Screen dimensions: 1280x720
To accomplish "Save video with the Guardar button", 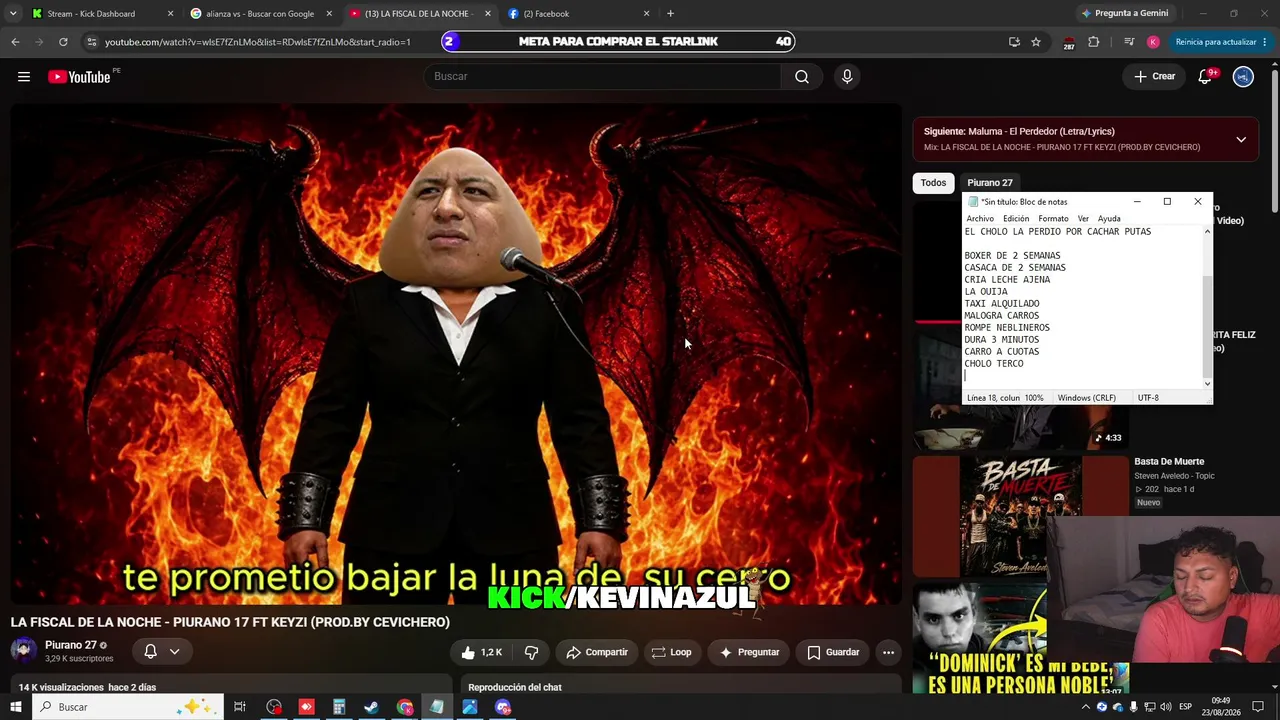I will (833, 652).
